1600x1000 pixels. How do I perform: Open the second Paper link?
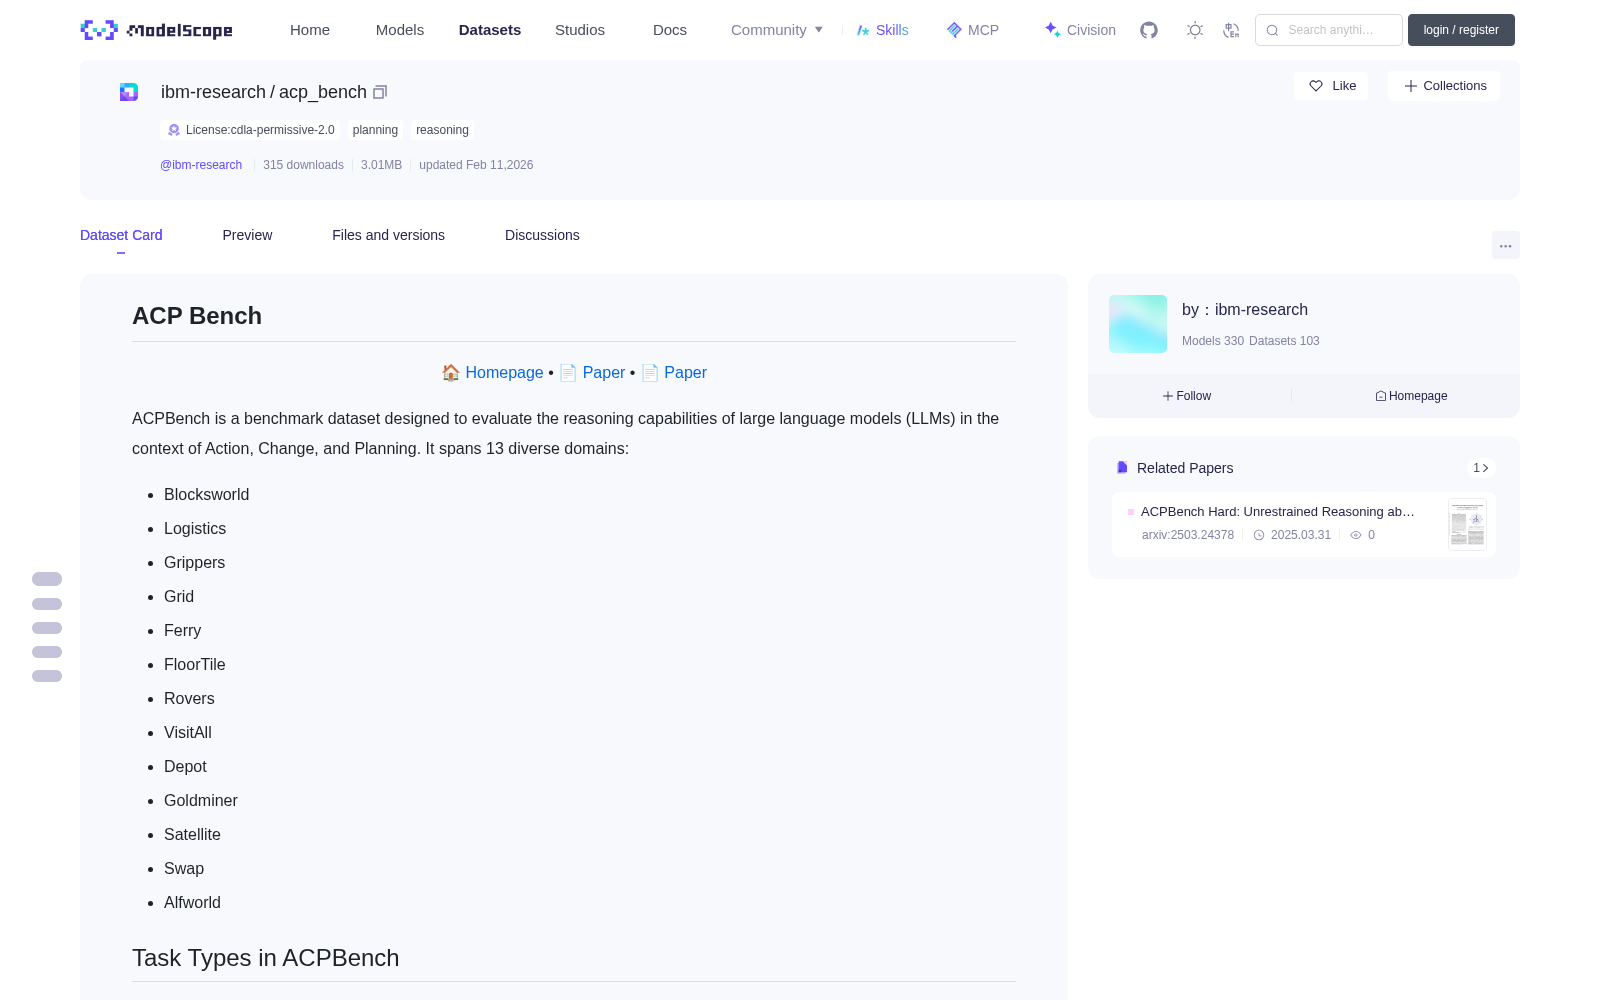click(685, 372)
